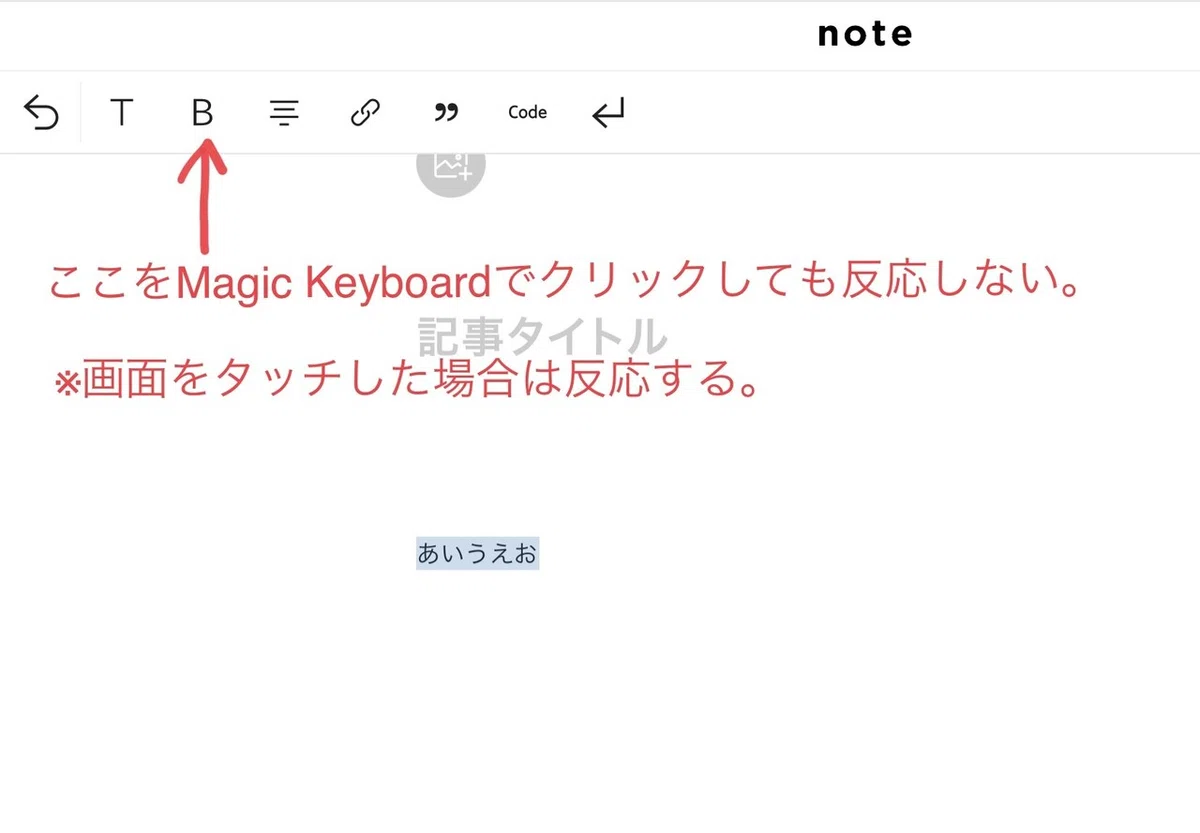The width and height of the screenshot is (1200, 833).
Task: Apply Code formatting to the selection
Action: pos(527,113)
